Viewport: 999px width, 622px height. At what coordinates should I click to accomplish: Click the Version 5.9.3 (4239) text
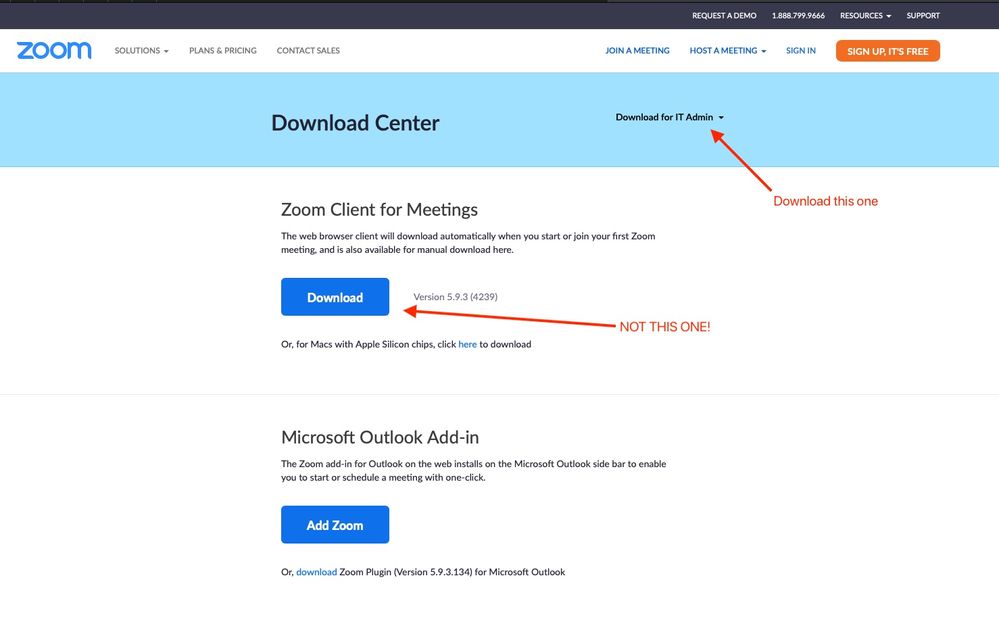pyautogui.click(x=456, y=297)
